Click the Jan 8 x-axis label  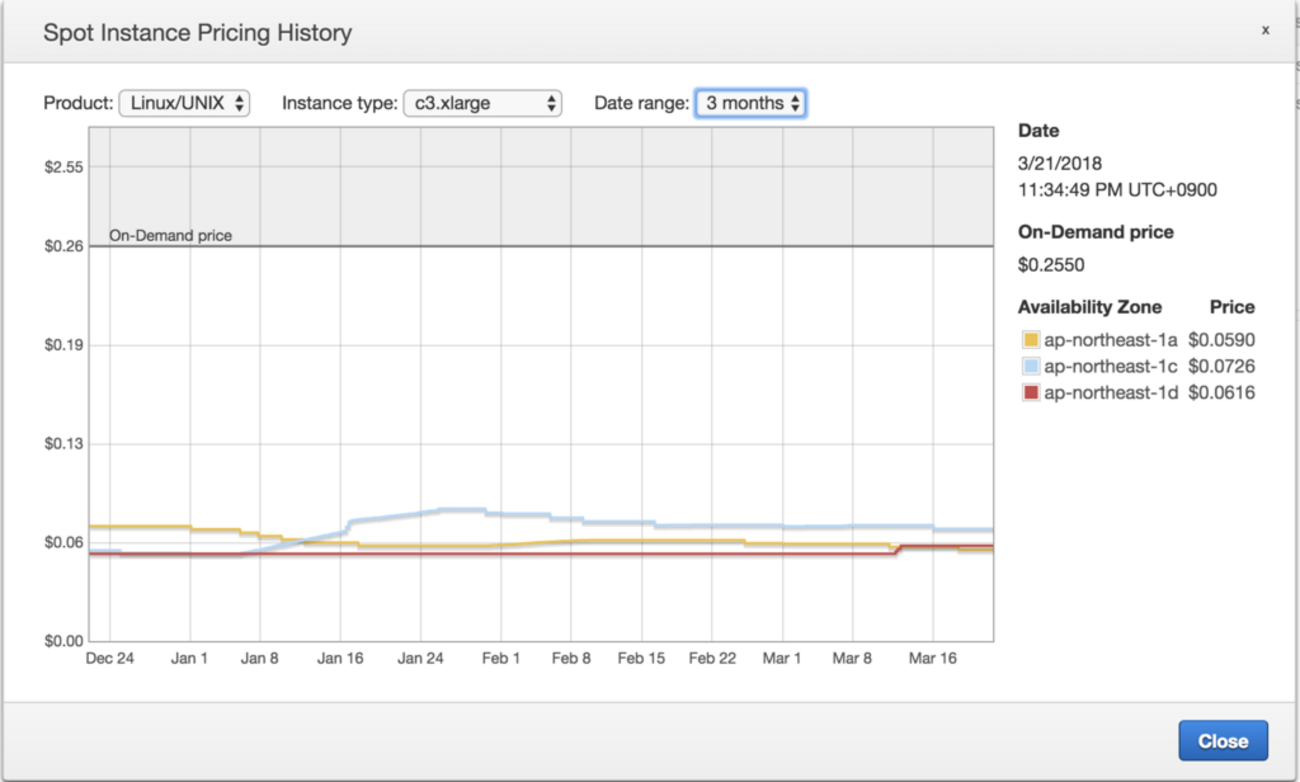tap(260, 658)
